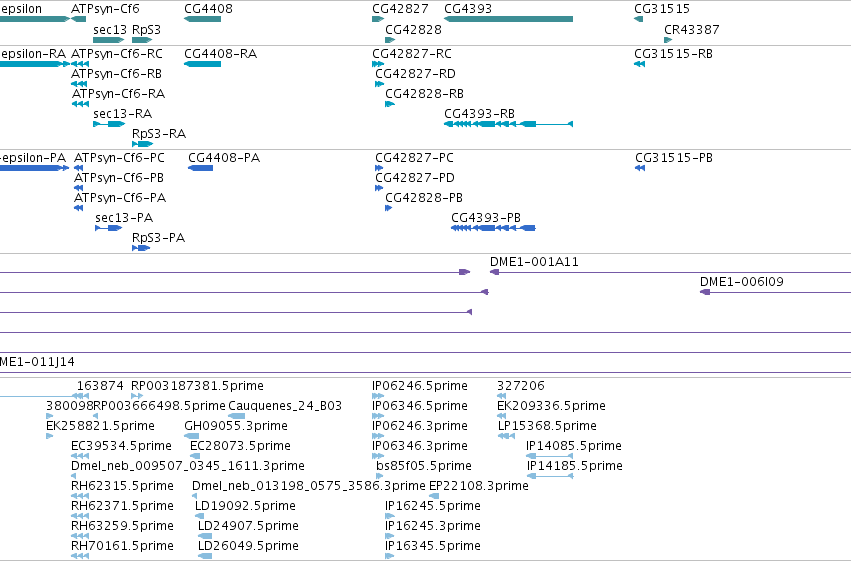Select EST RP003187381.5prime
851x561 pixels.
[198, 386]
